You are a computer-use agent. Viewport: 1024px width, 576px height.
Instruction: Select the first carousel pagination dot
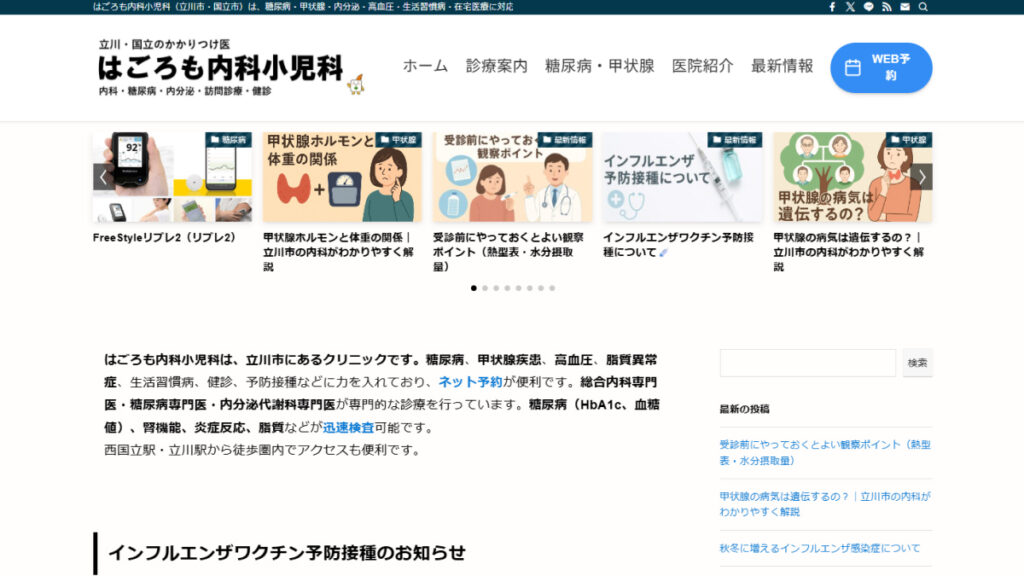[473, 288]
